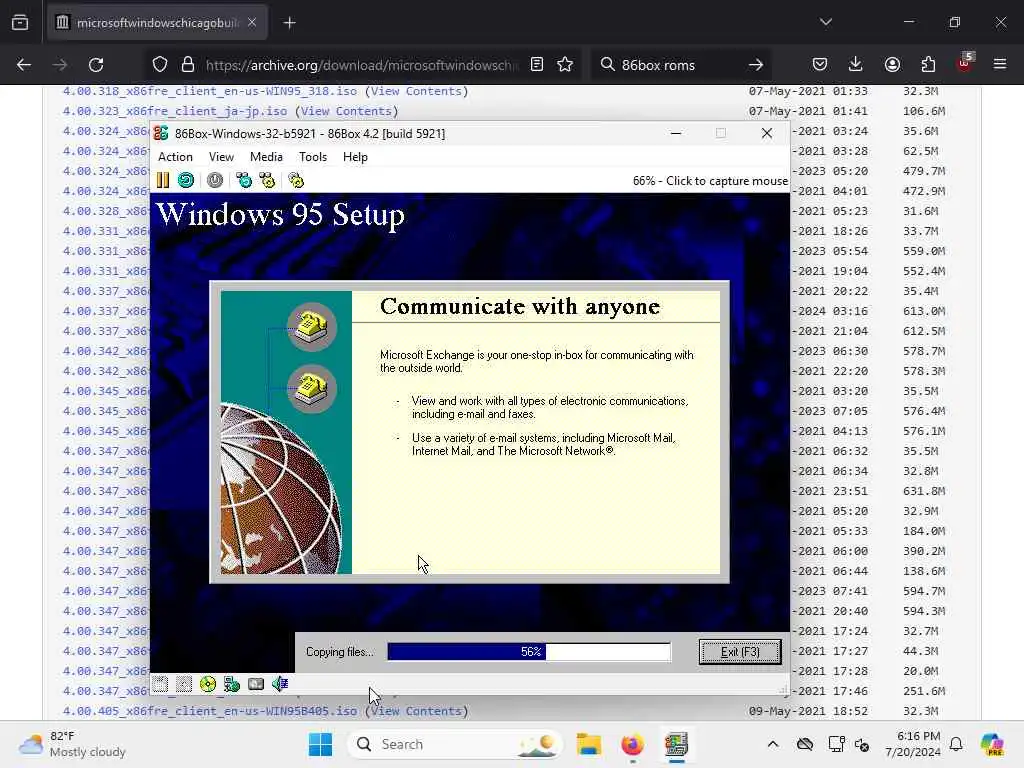Bookmark this page with star icon
The height and width of the screenshot is (768, 1024).
[x=565, y=64]
